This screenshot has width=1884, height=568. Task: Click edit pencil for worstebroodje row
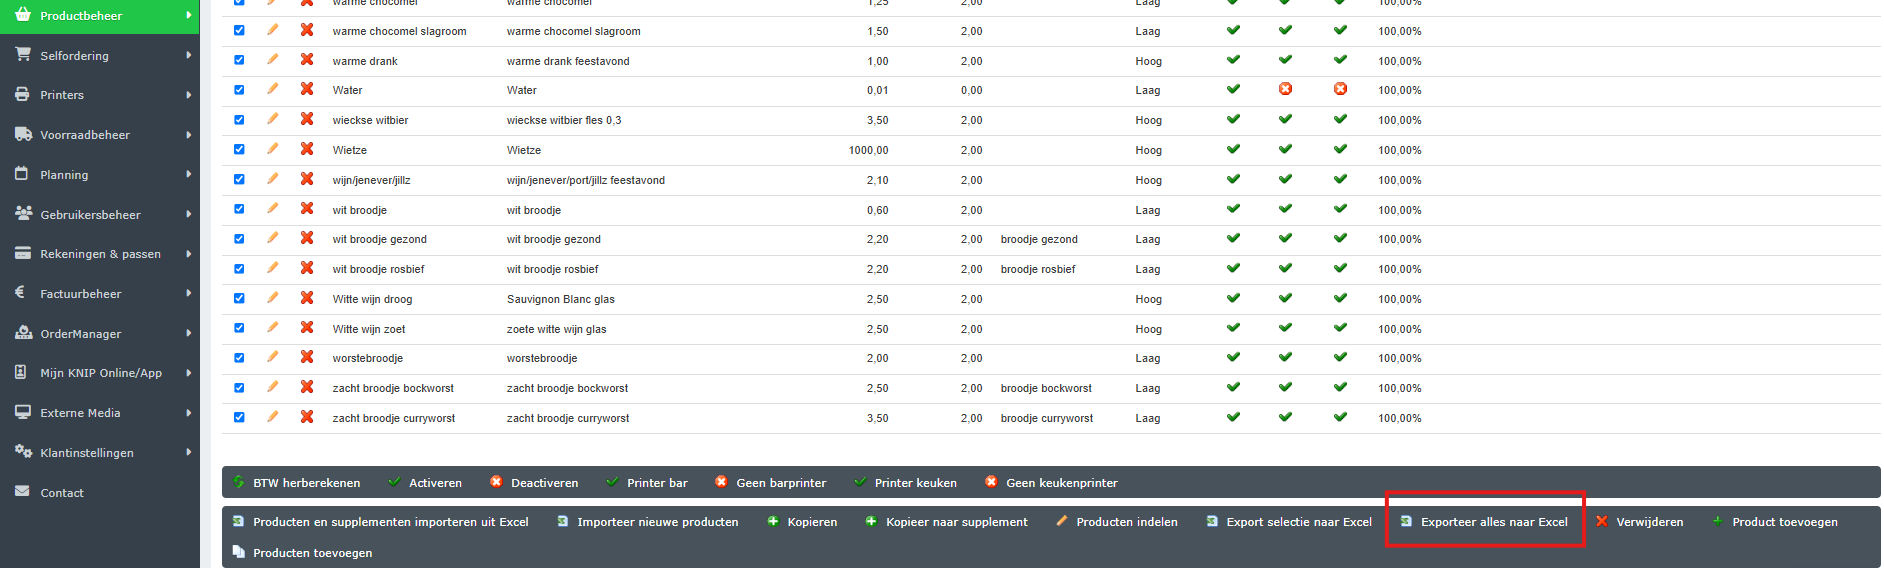click(x=272, y=357)
